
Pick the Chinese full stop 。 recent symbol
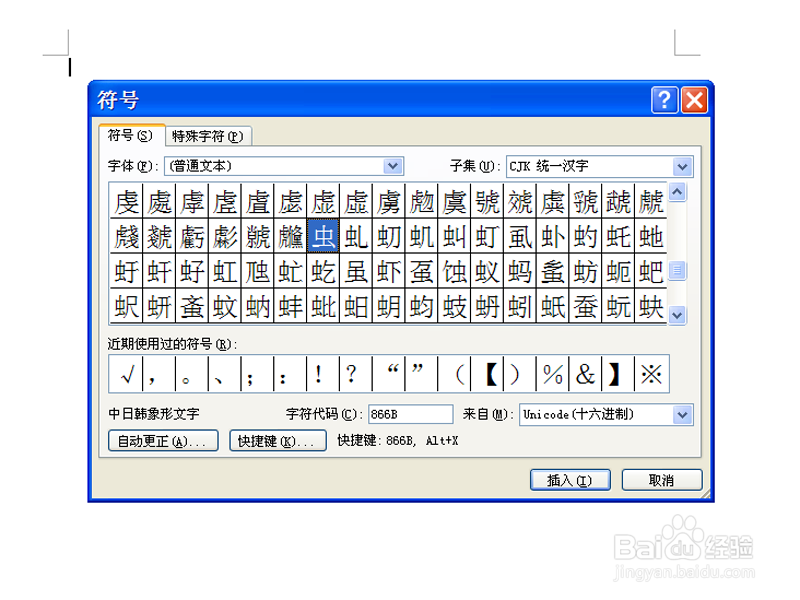(191, 374)
